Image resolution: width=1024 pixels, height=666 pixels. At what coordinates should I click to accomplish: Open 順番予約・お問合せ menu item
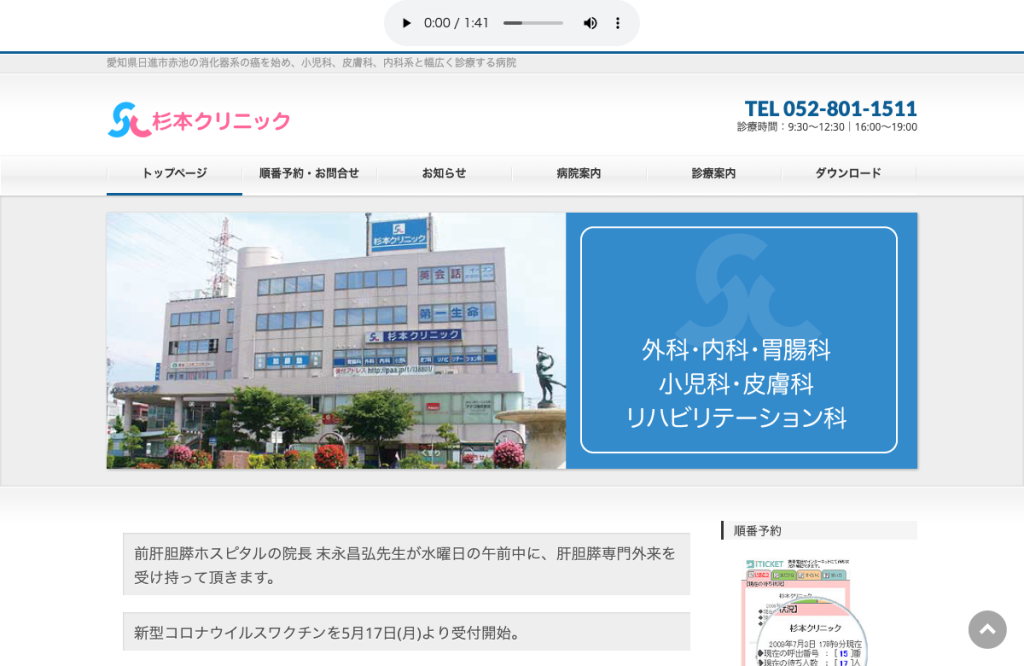309,173
